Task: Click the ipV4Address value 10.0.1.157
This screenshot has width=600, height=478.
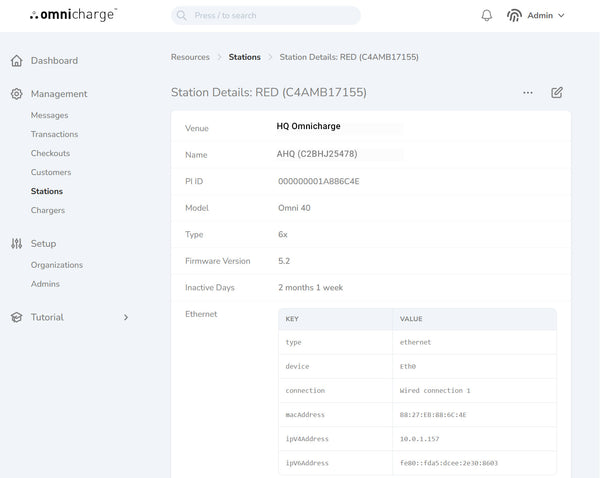Action: click(419, 439)
